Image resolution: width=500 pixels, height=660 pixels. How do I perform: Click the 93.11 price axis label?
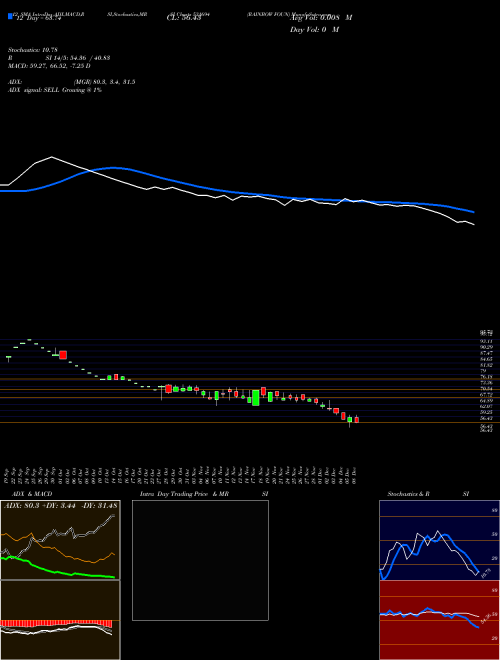[486, 341]
